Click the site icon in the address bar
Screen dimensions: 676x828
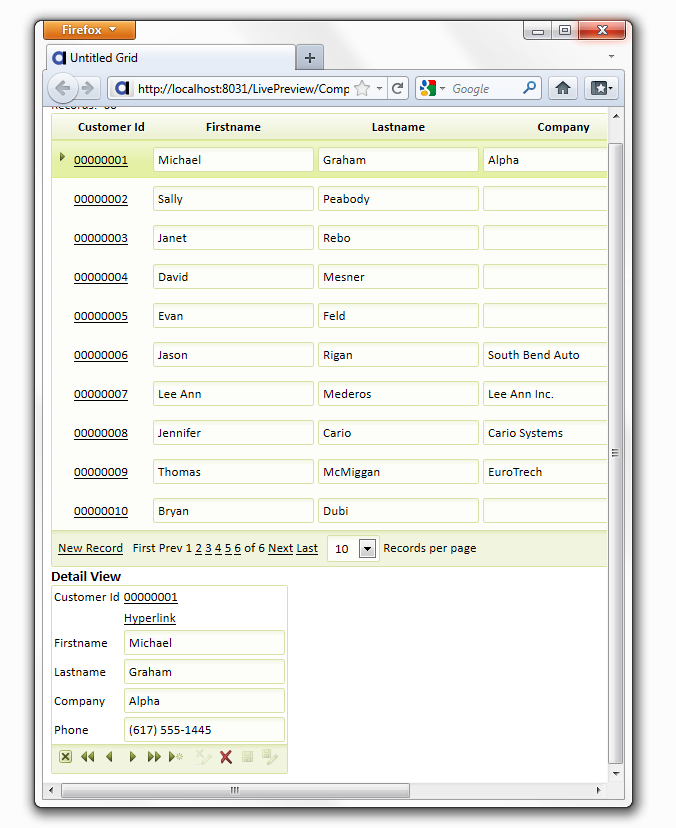123,88
